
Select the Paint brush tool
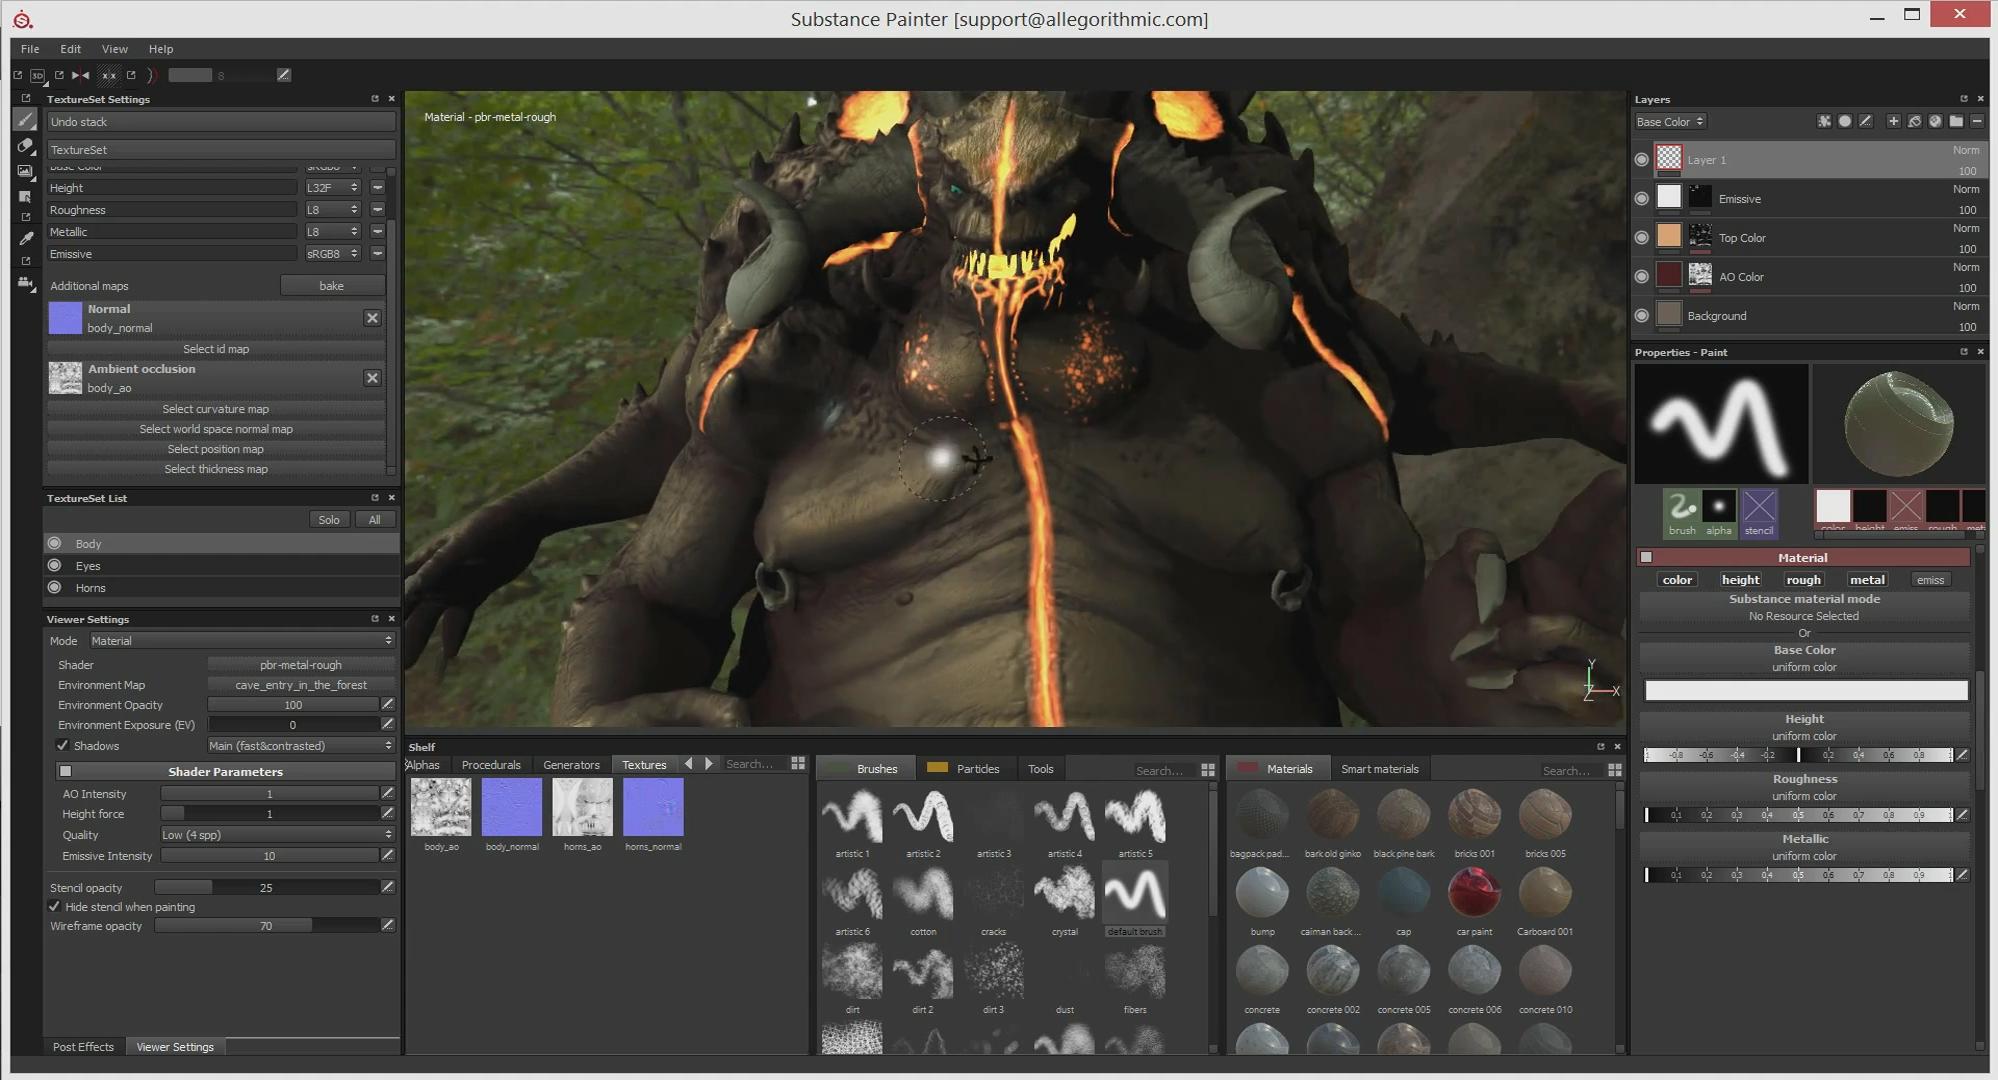[x=26, y=121]
